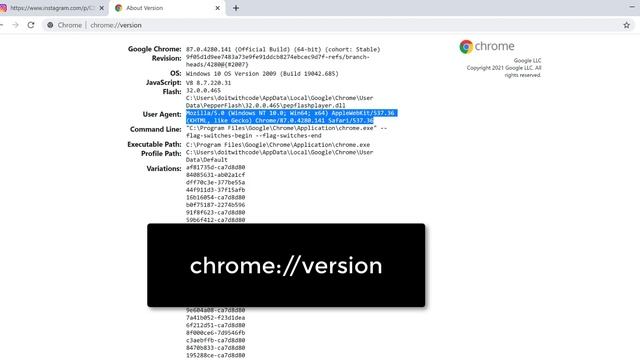The width and height of the screenshot is (640, 360).
Task: Click variation 44f911d3-37f15afb
Action: pyautogui.click(x=216, y=190)
